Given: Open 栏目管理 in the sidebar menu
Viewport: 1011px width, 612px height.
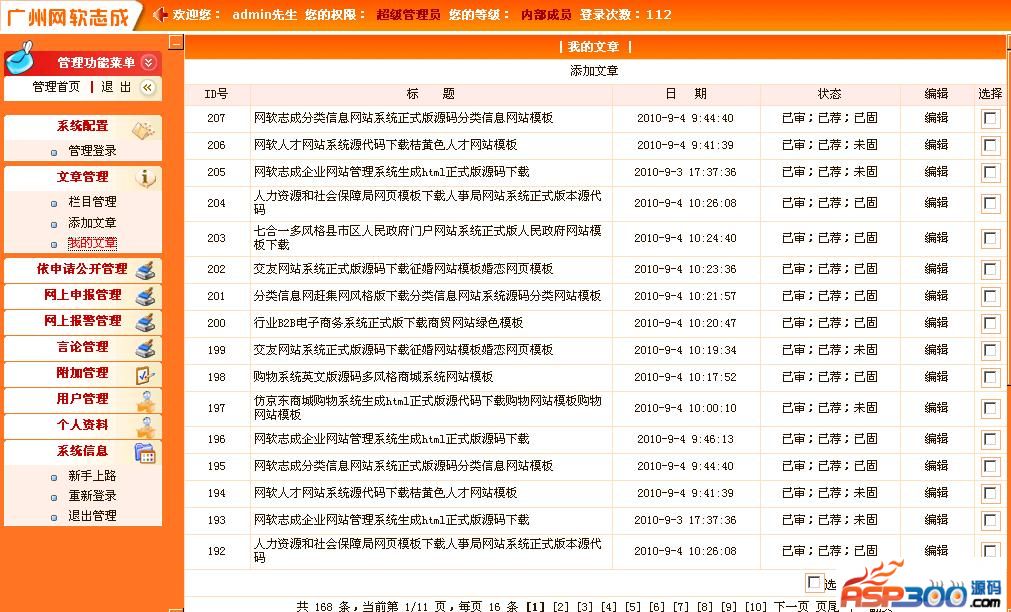Looking at the screenshot, I should tap(92, 202).
